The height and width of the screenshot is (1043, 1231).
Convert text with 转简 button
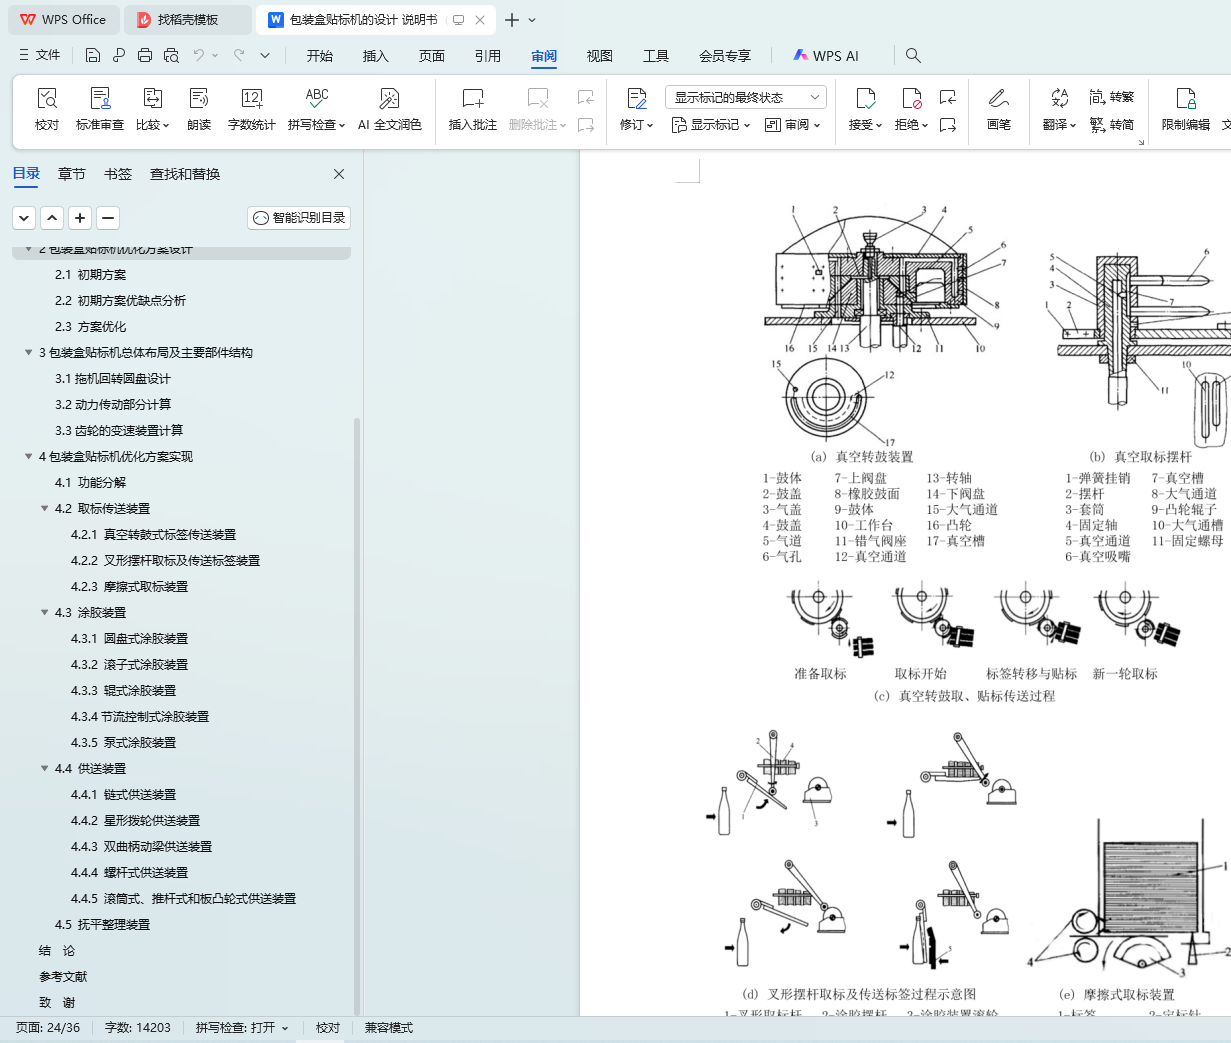click(1112, 125)
